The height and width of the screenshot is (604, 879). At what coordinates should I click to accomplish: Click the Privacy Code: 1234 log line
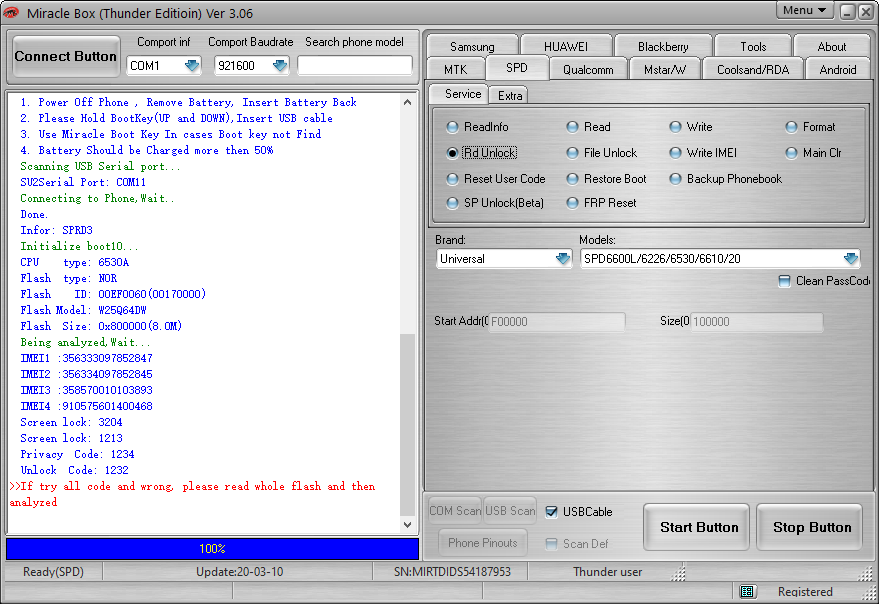coord(77,454)
